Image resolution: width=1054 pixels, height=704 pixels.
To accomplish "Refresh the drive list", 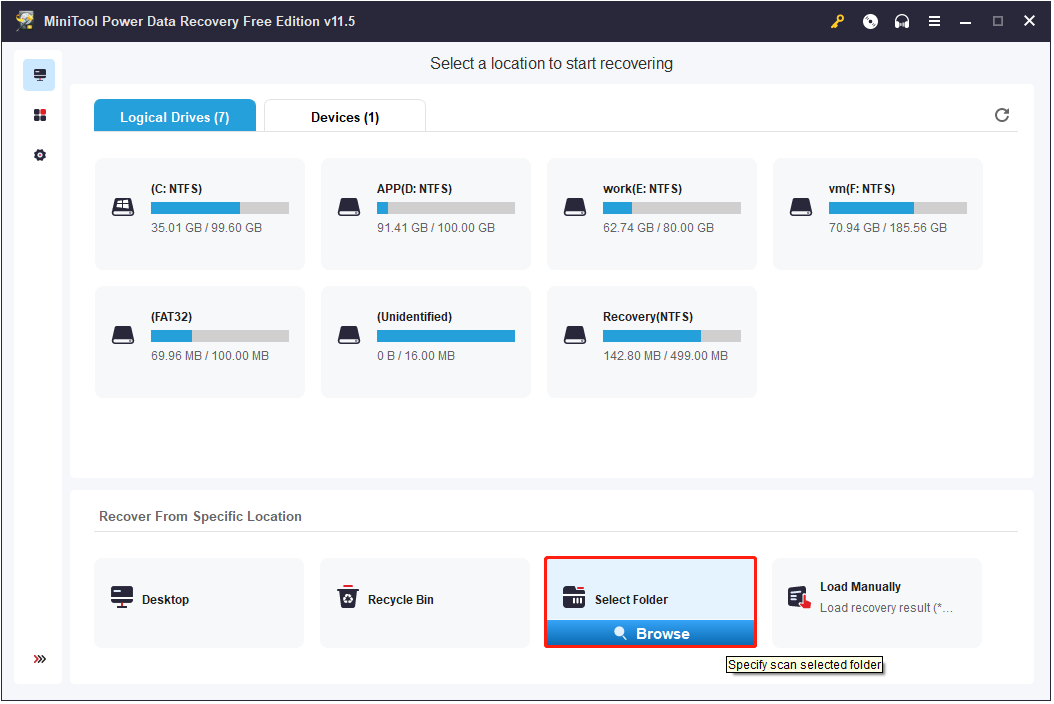I will pyautogui.click(x=1002, y=115).
